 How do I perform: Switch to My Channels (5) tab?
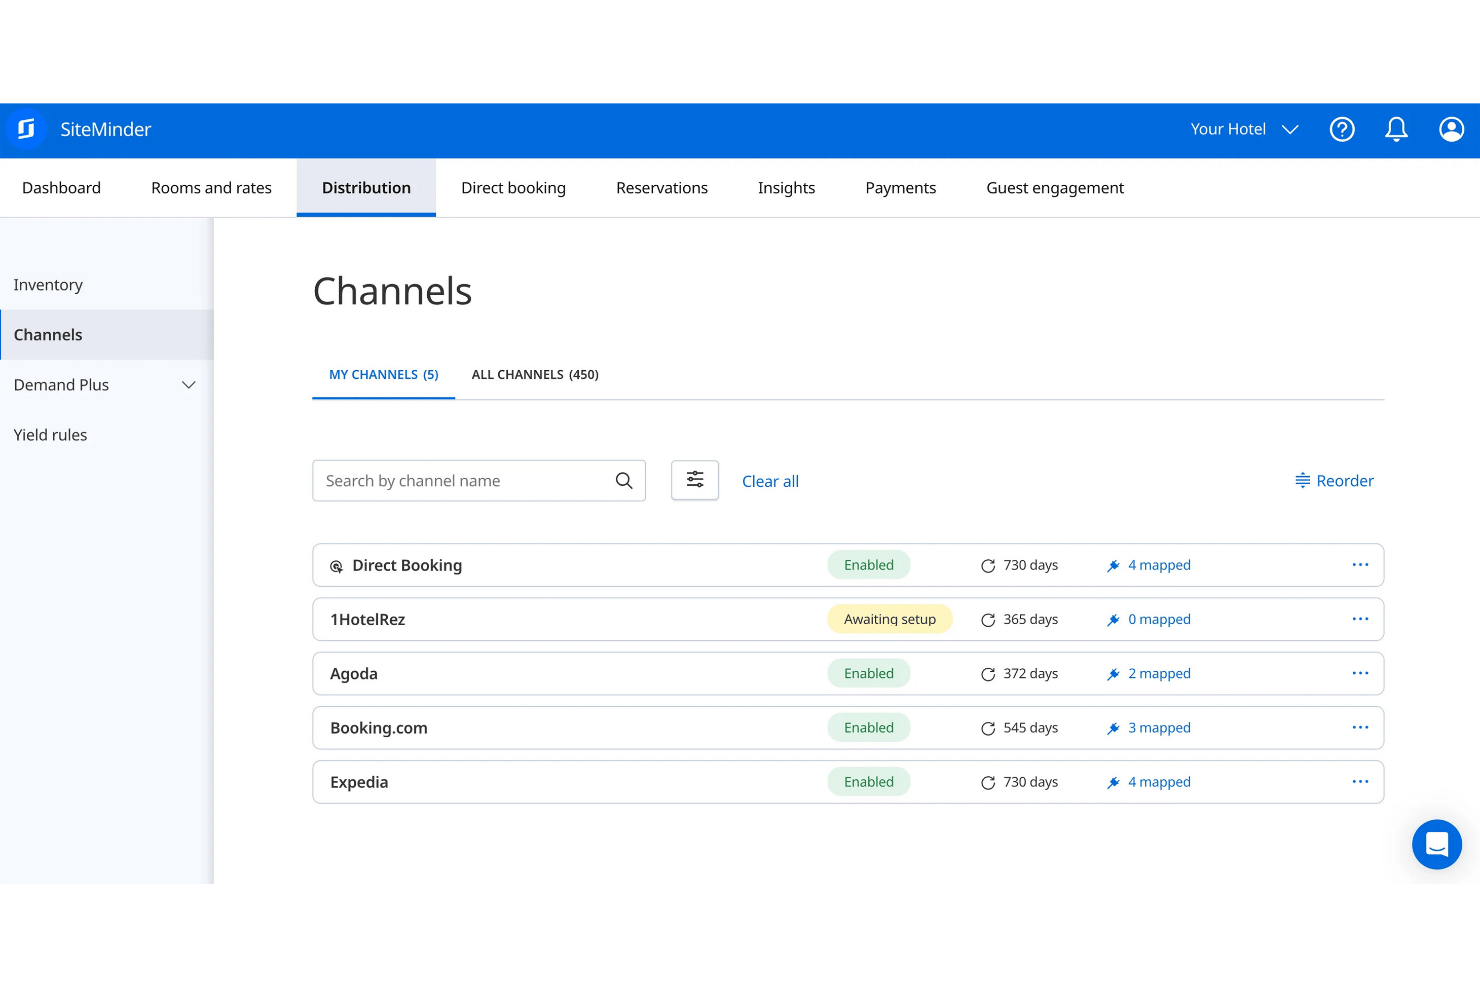(x=384, y=375)
